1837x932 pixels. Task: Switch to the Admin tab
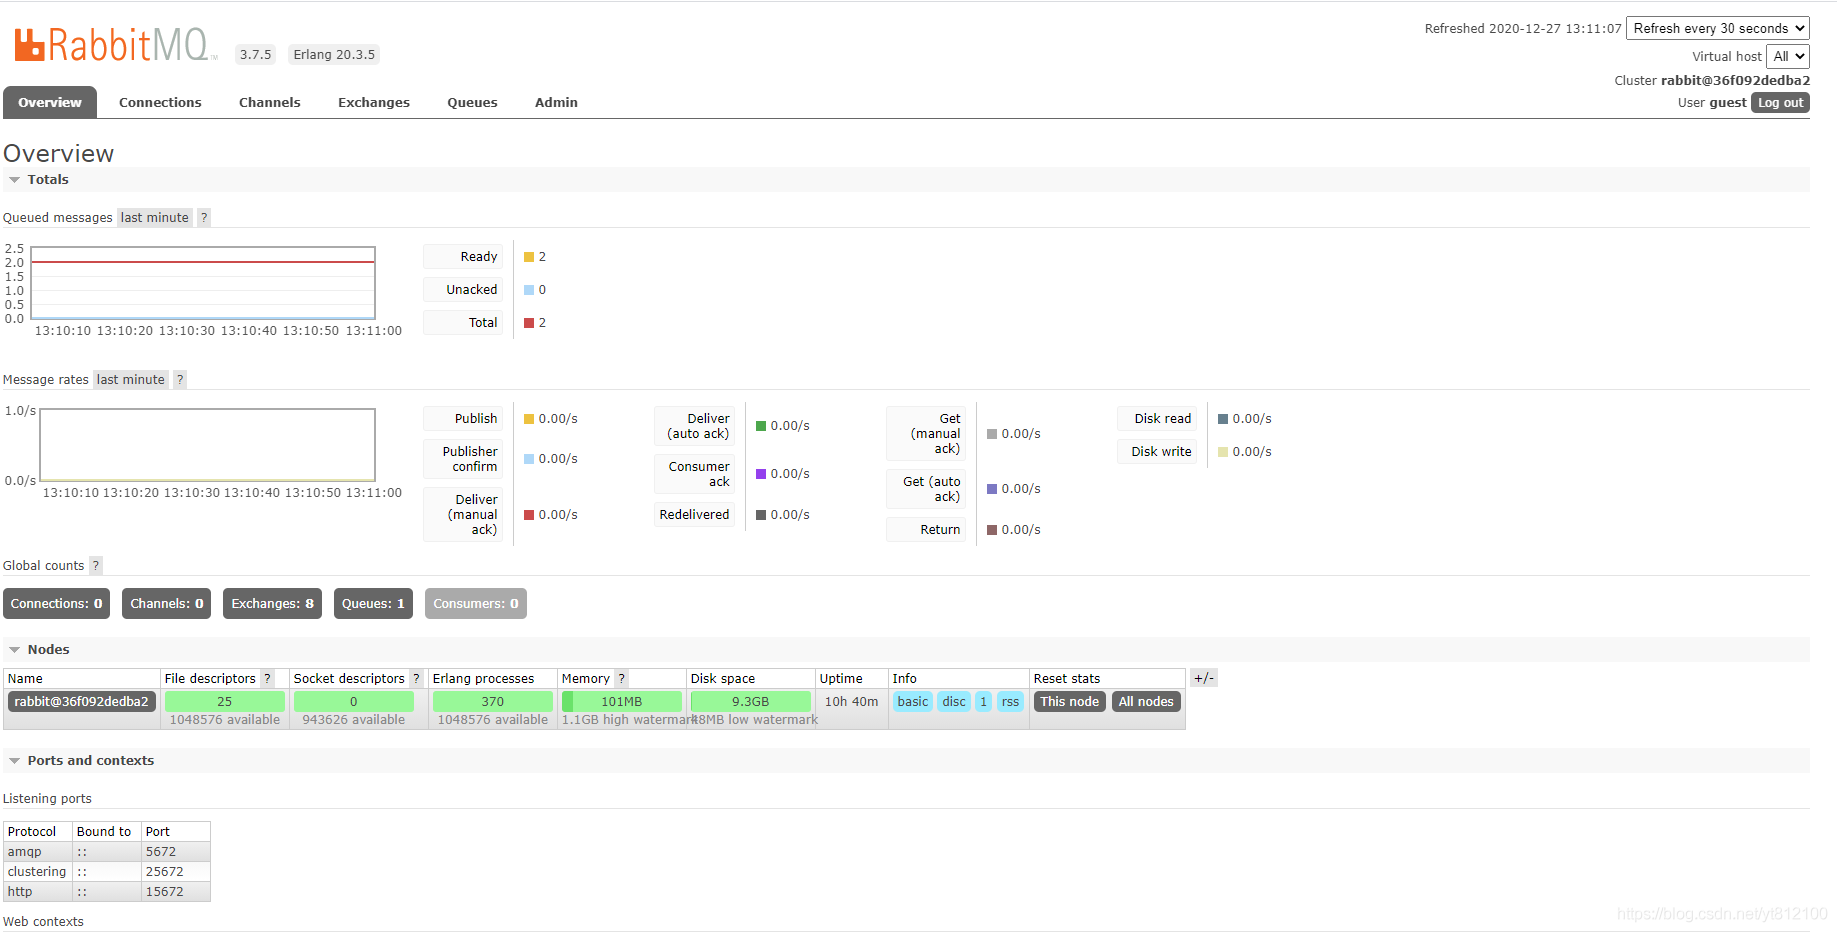556,102
